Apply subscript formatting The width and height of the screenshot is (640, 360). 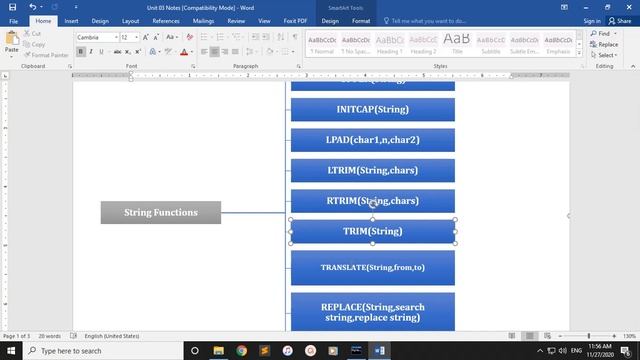128,52
